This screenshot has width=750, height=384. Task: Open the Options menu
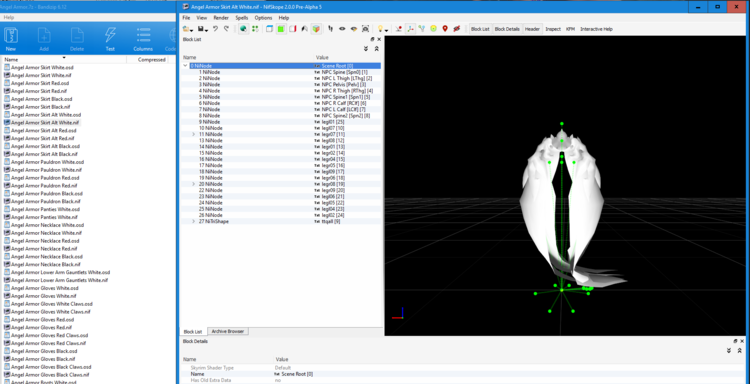coord(263,18)
